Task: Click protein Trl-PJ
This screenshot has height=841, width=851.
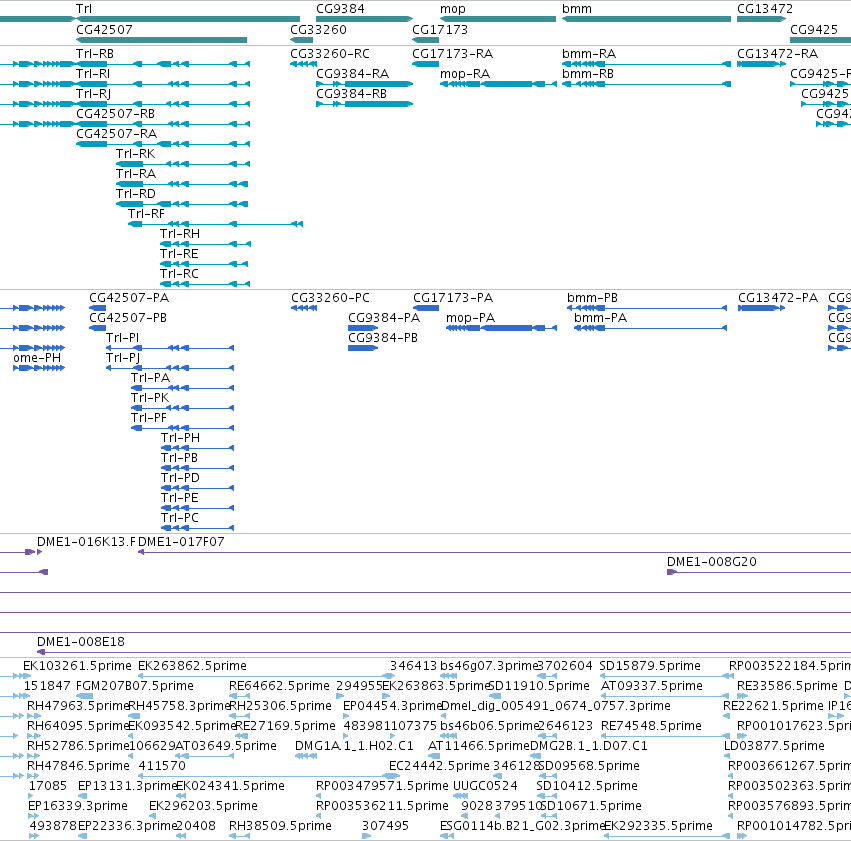Action: (123, 358)
